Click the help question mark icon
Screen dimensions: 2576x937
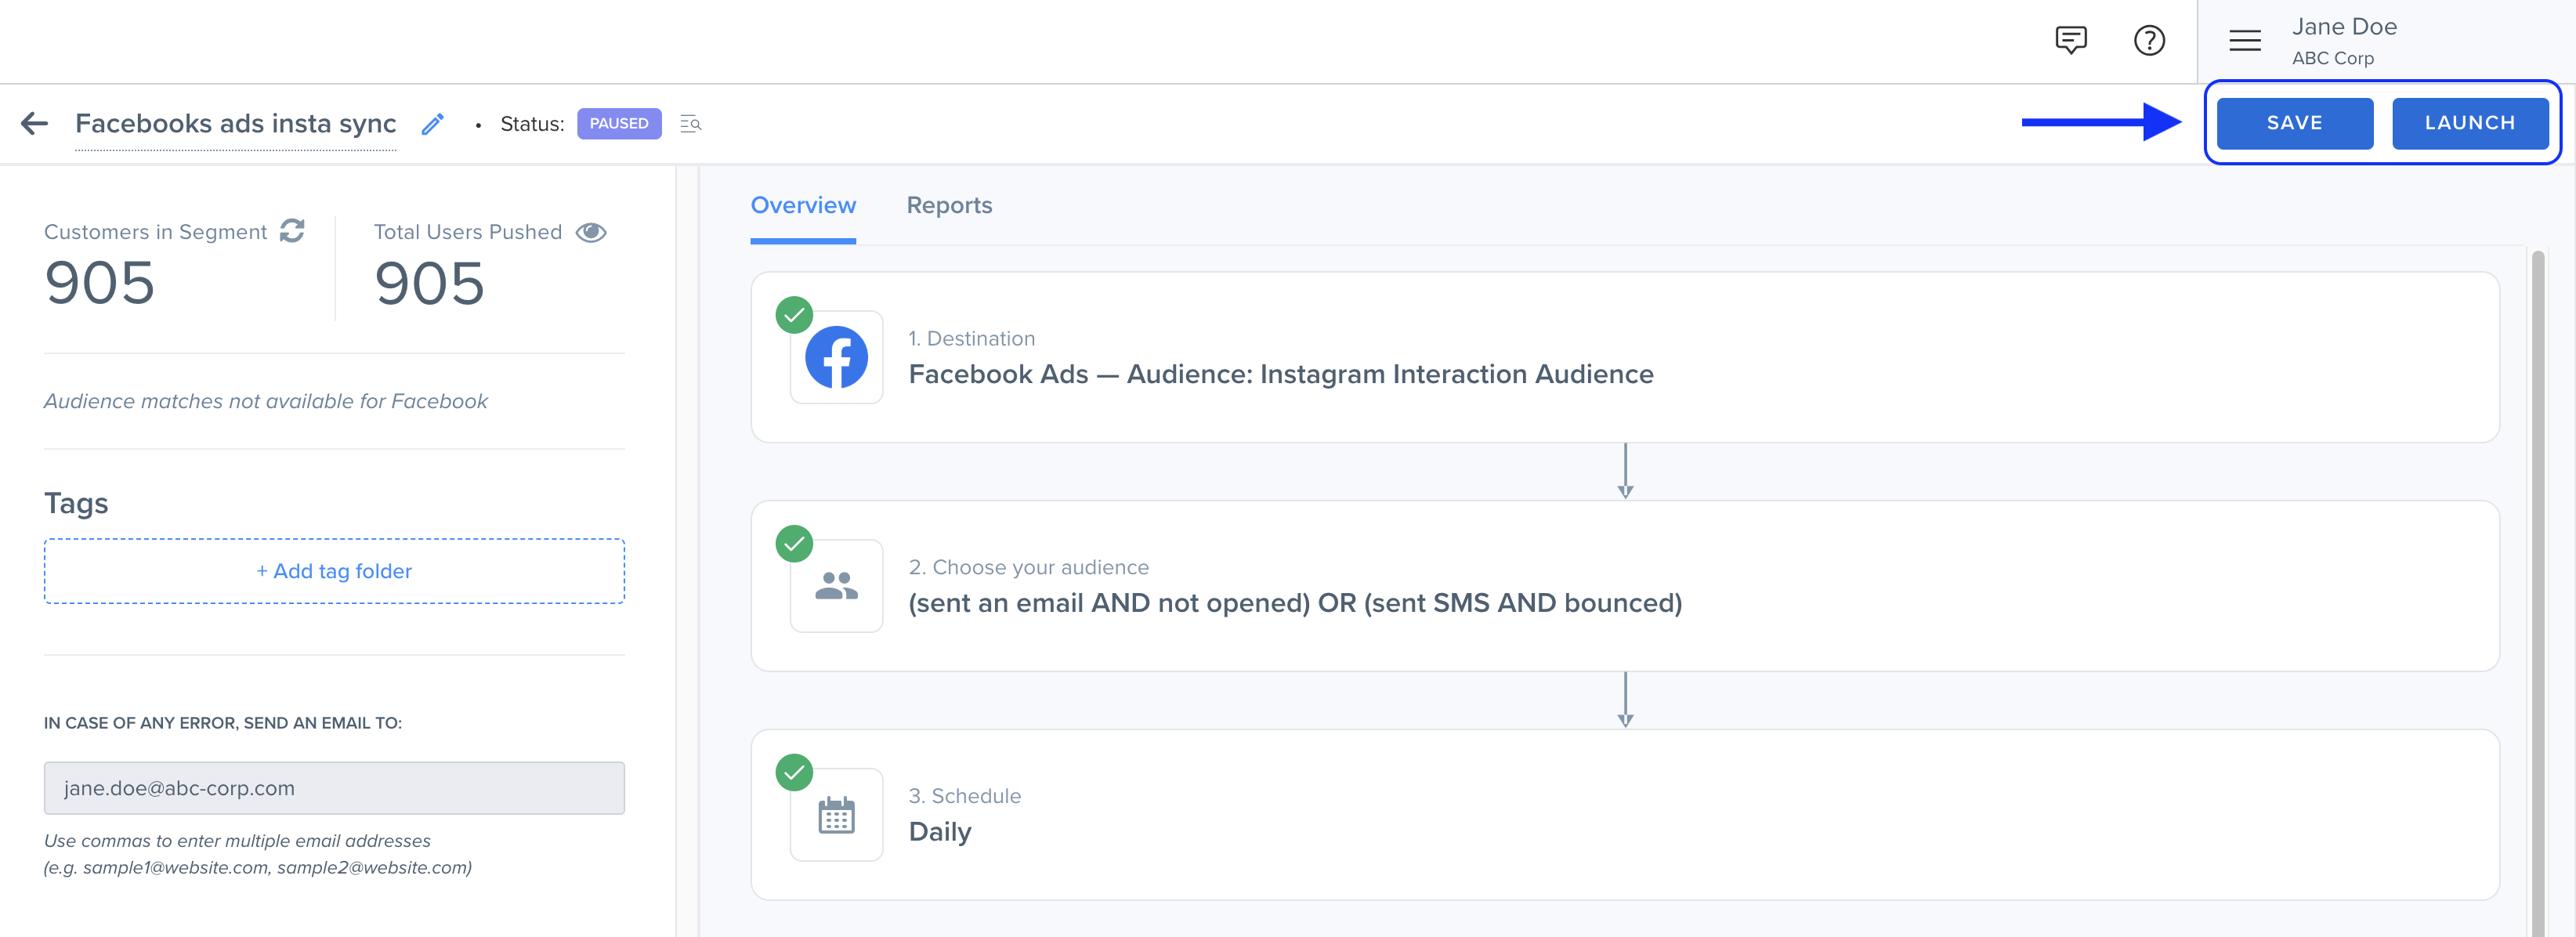coord(2148,40)
